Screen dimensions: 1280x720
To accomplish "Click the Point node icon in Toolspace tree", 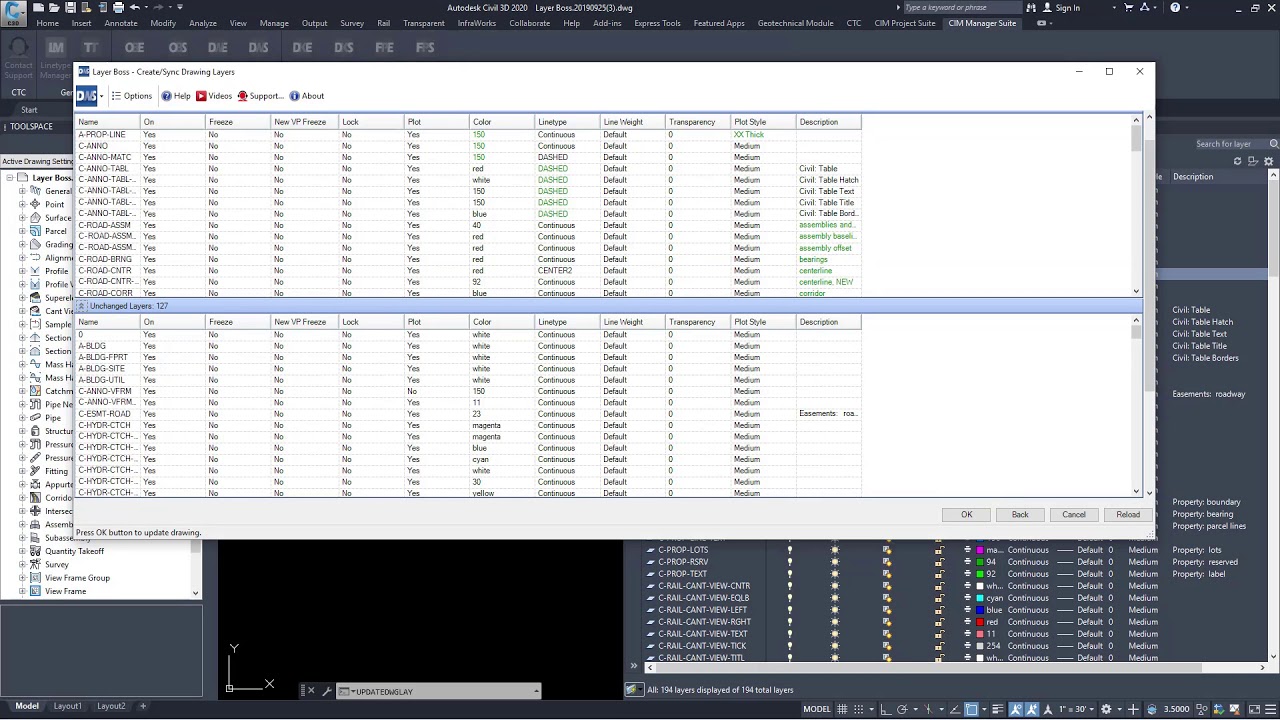I will [x=35, y=204].
